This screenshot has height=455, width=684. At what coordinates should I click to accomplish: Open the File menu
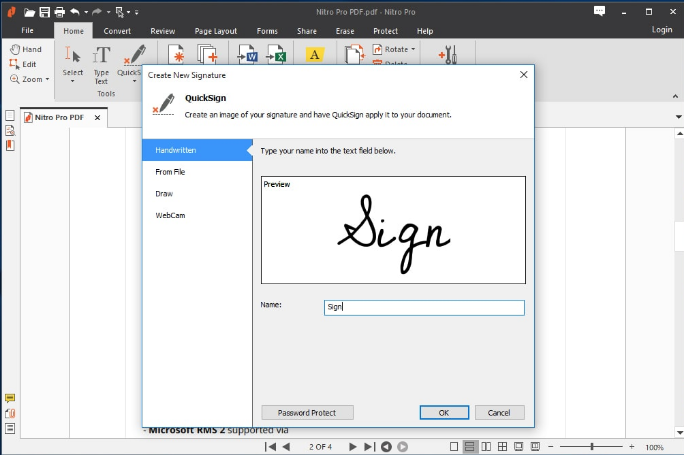[x=27, y=31]
